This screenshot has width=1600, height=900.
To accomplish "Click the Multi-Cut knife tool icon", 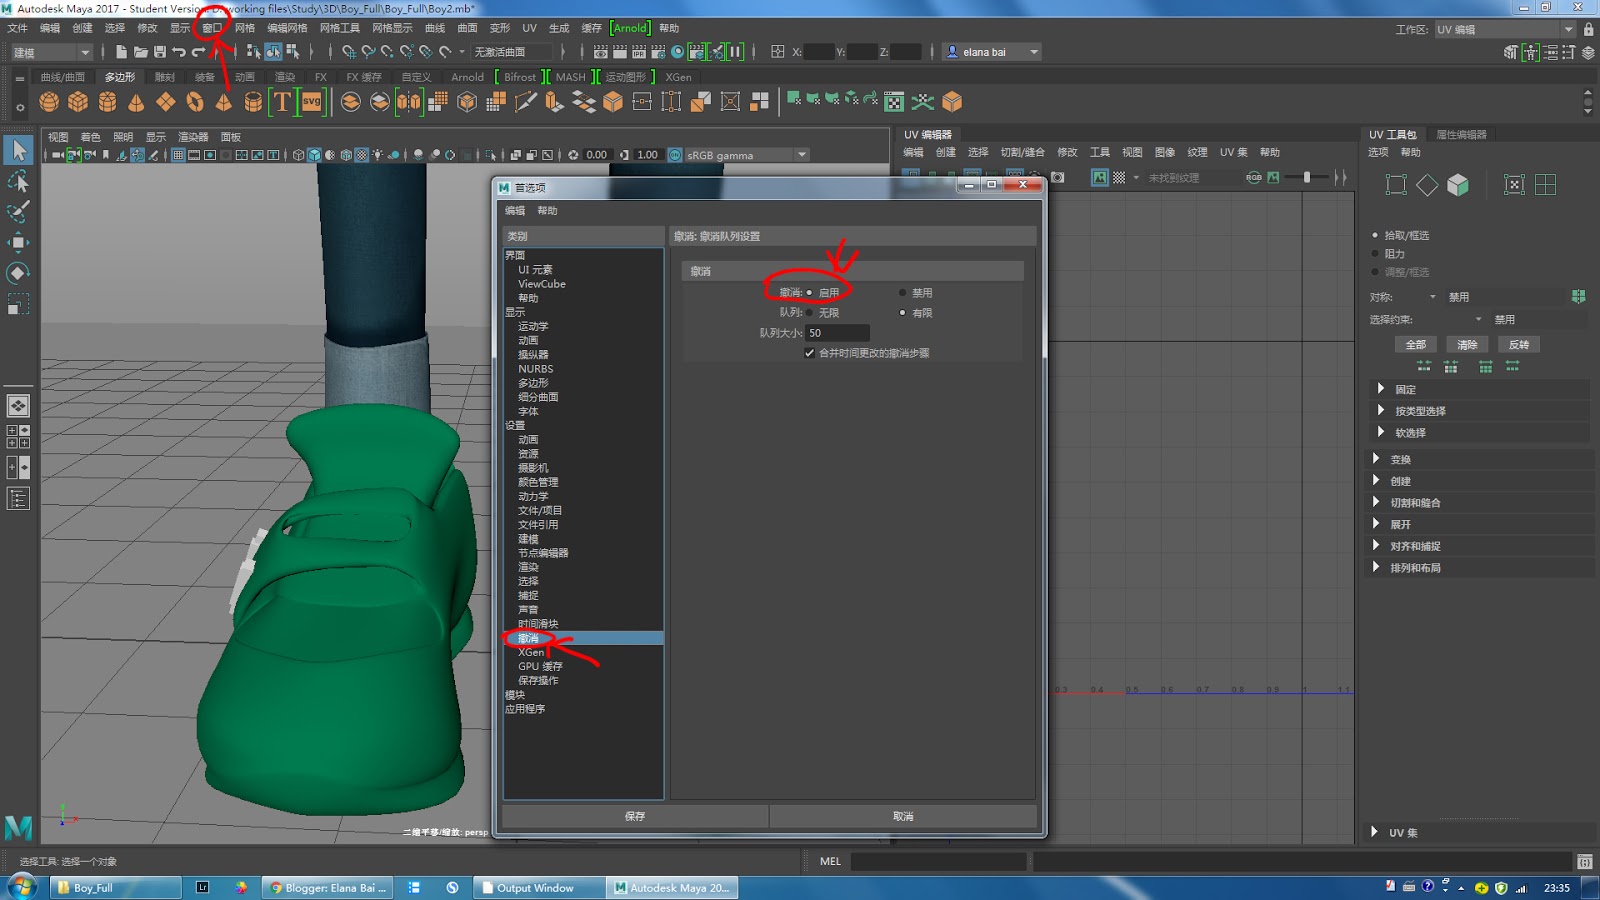I will [525, 102].
